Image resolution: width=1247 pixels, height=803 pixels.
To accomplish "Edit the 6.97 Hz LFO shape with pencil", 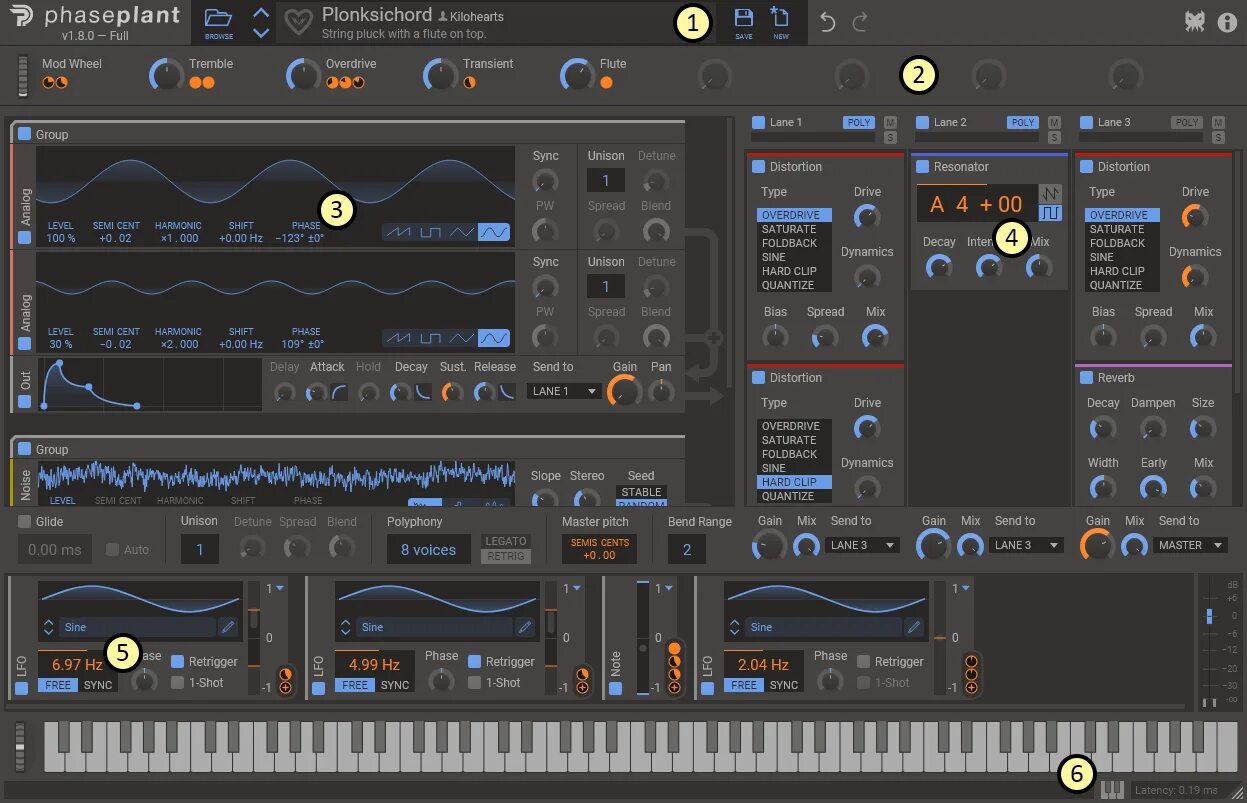I will click(x=228, y=627).
